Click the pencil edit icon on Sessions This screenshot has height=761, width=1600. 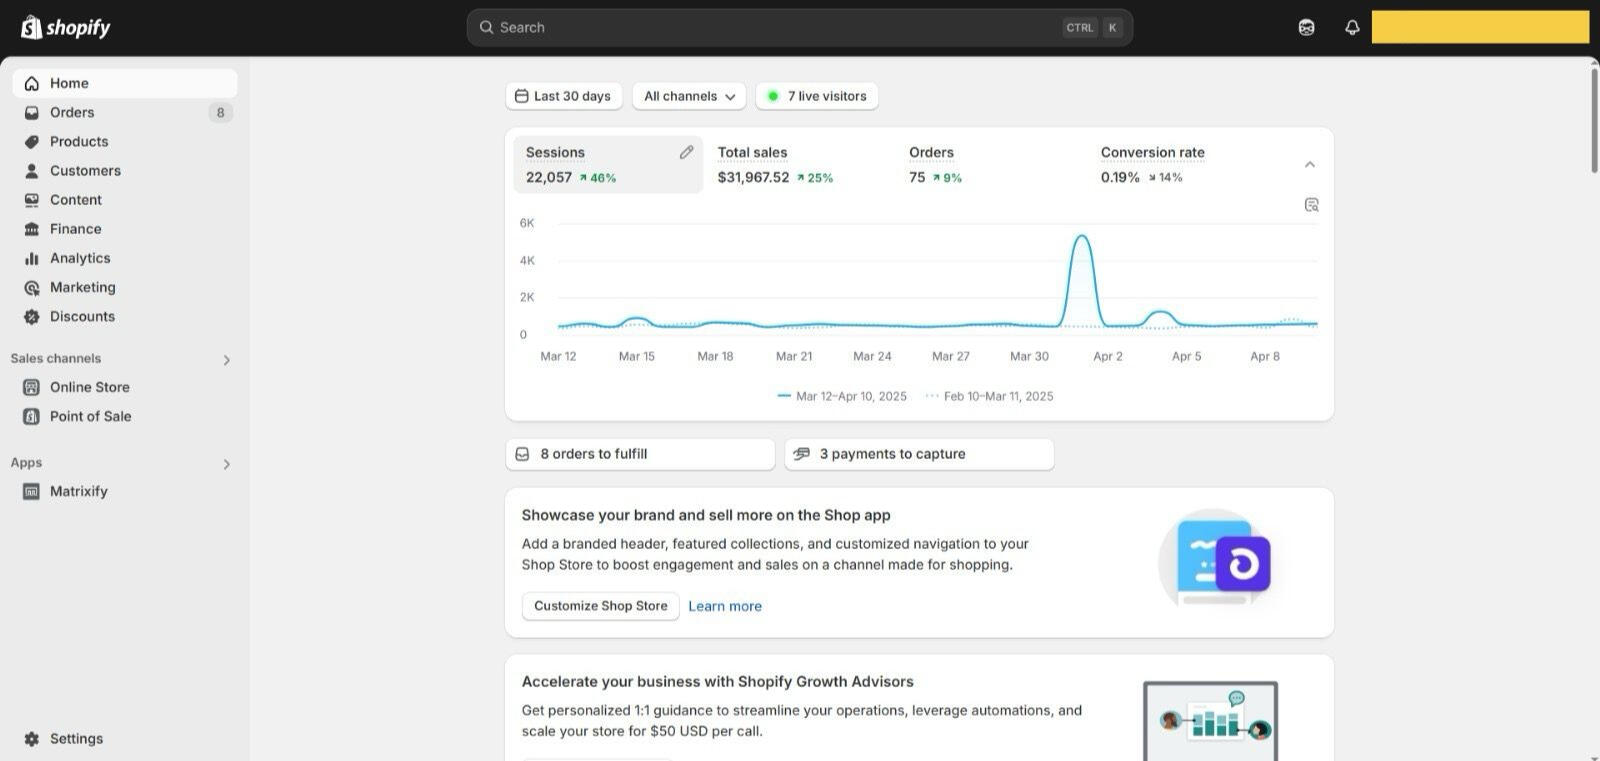[686, 152]
